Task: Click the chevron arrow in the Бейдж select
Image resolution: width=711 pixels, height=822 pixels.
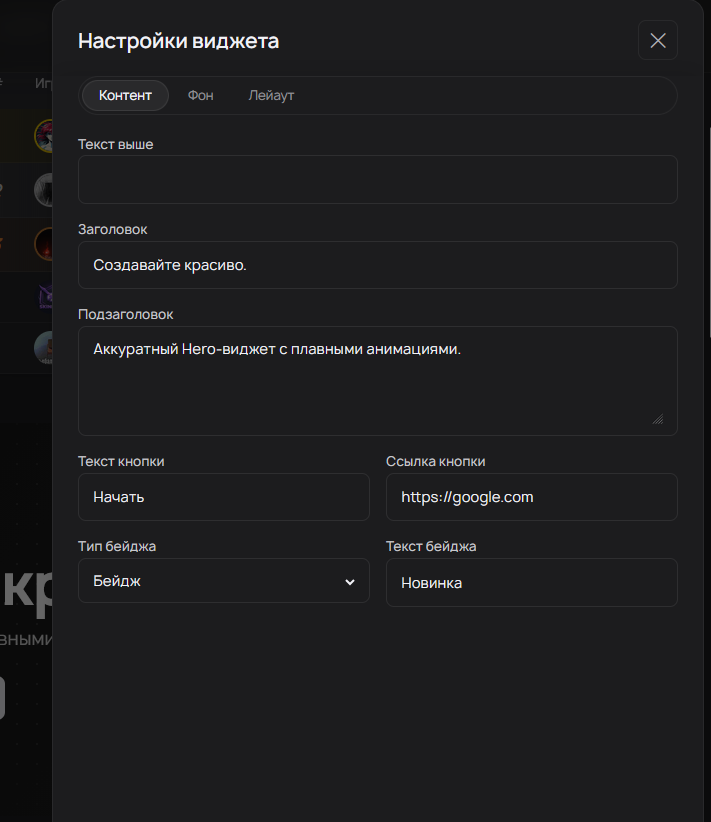Action: coord(349,582)
